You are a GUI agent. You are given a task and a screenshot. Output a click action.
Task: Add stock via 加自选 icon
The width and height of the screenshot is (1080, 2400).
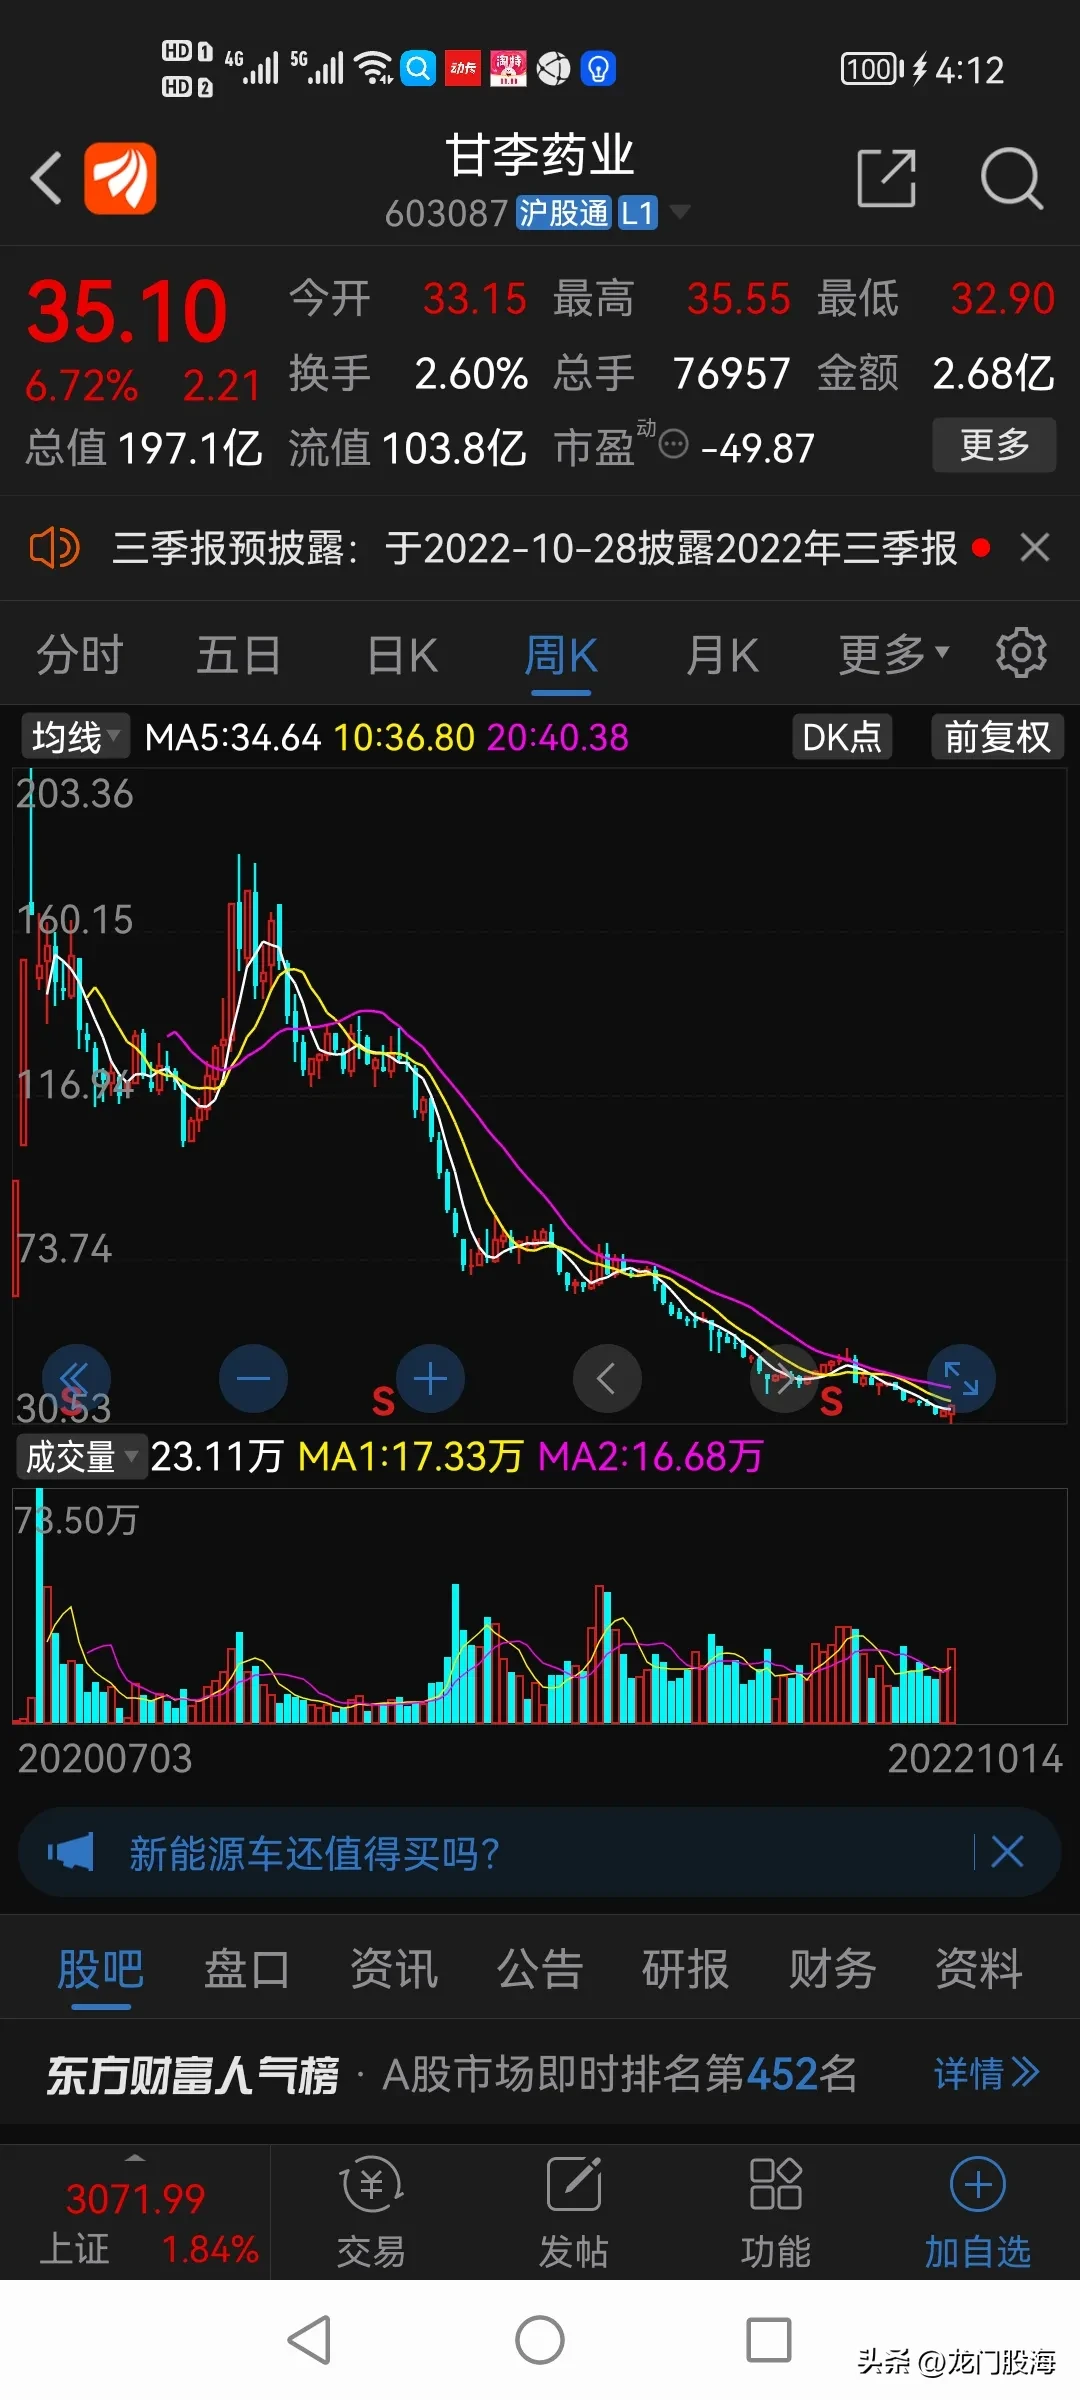978,2212
